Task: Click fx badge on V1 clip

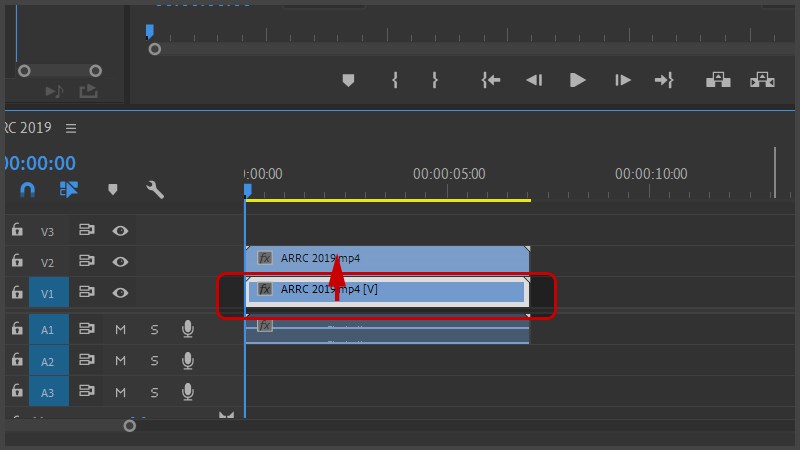Action: [264, 289]
